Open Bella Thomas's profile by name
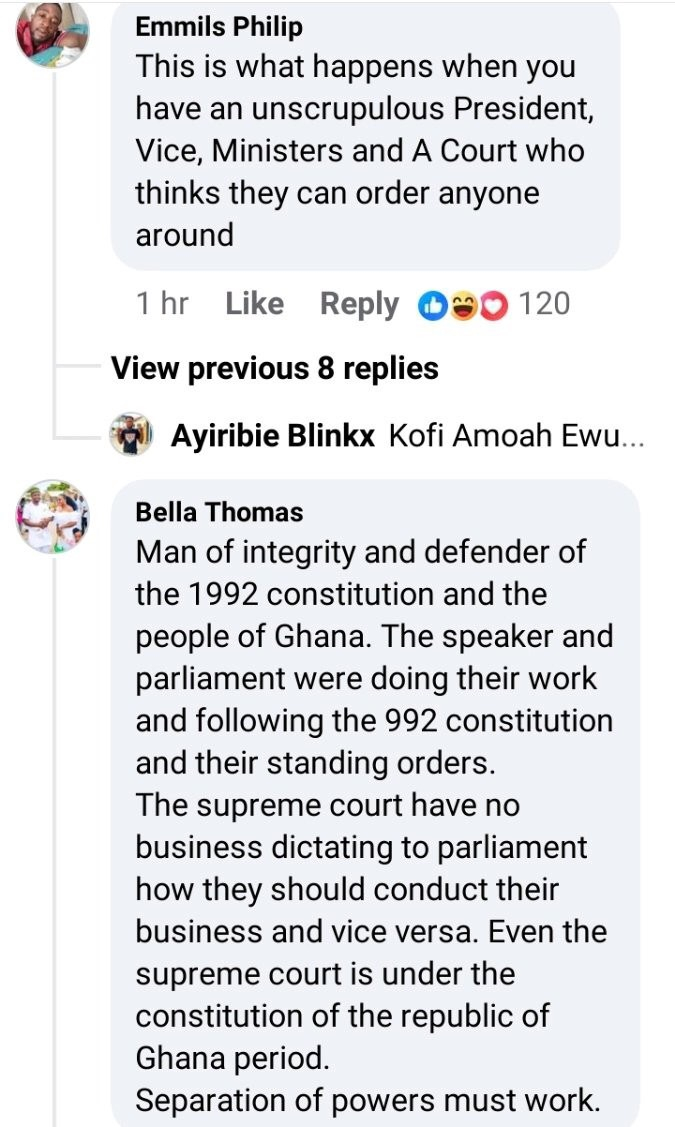This screenshot has height=1127, width=675. click(219, 512)
